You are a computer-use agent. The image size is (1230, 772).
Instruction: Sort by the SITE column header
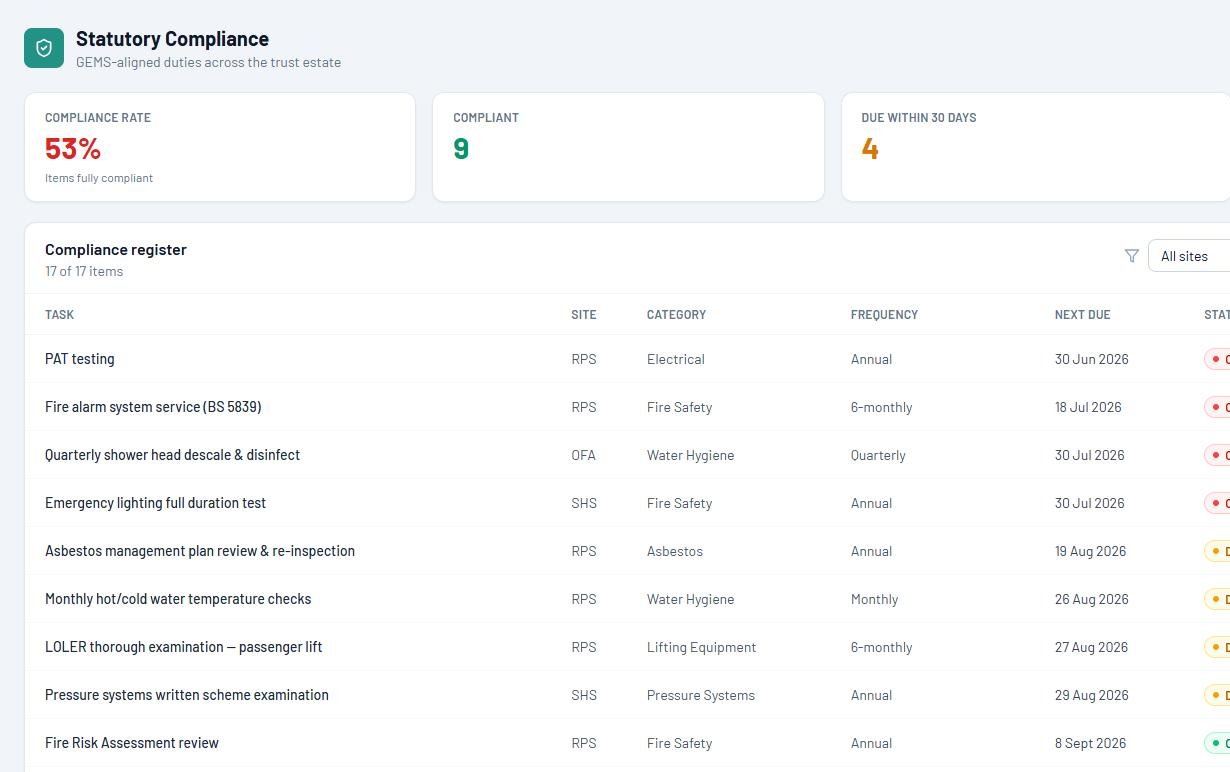[583, 314]
